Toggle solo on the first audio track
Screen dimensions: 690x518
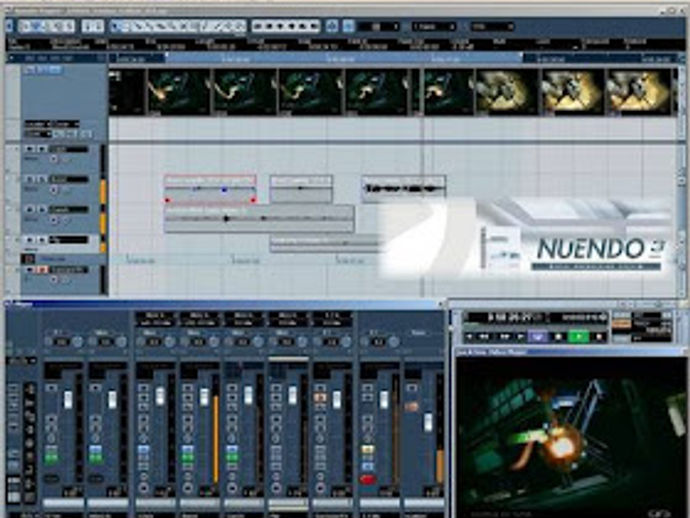point(42,149)
